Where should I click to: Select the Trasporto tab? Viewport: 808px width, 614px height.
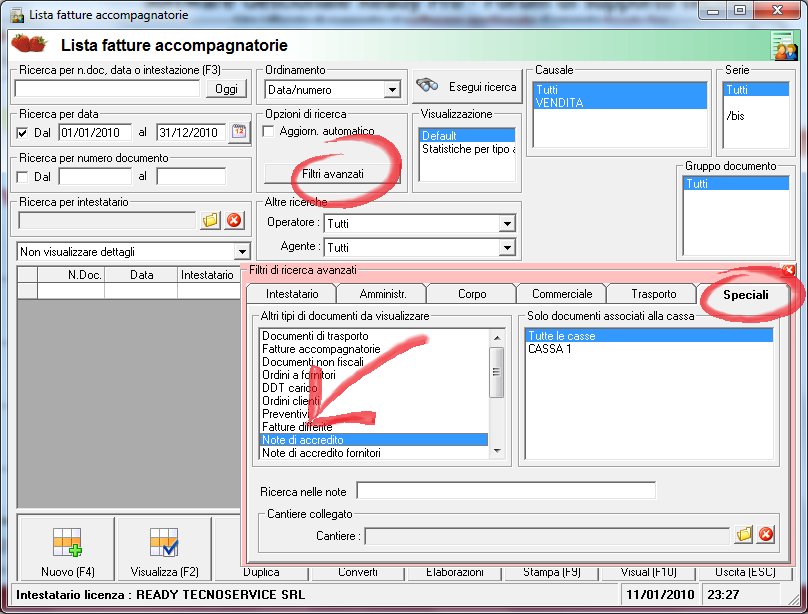pos(653,294)
